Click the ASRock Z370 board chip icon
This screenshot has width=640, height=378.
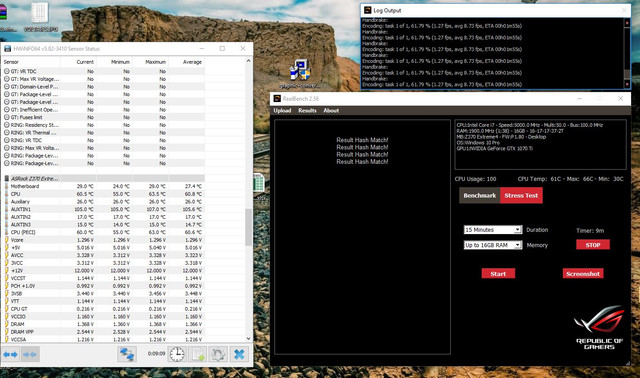7,178
